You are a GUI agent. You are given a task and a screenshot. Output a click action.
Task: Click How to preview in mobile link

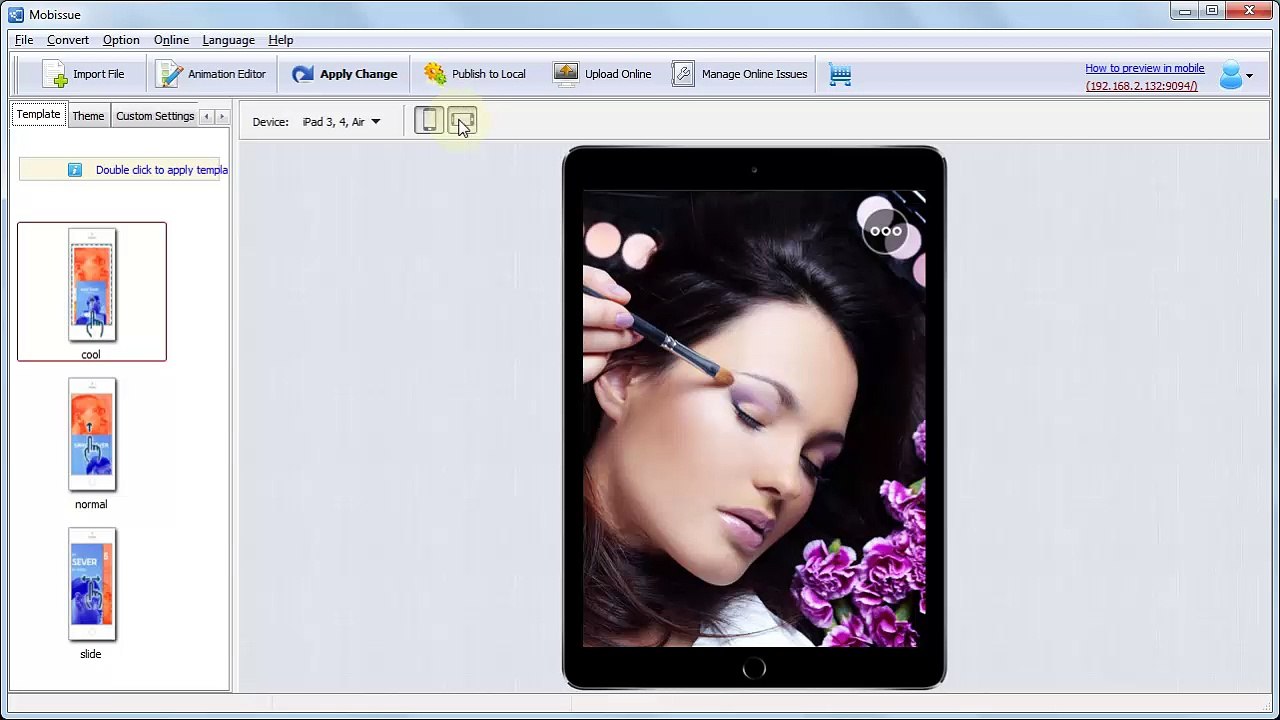click(x=1144, y=68)
